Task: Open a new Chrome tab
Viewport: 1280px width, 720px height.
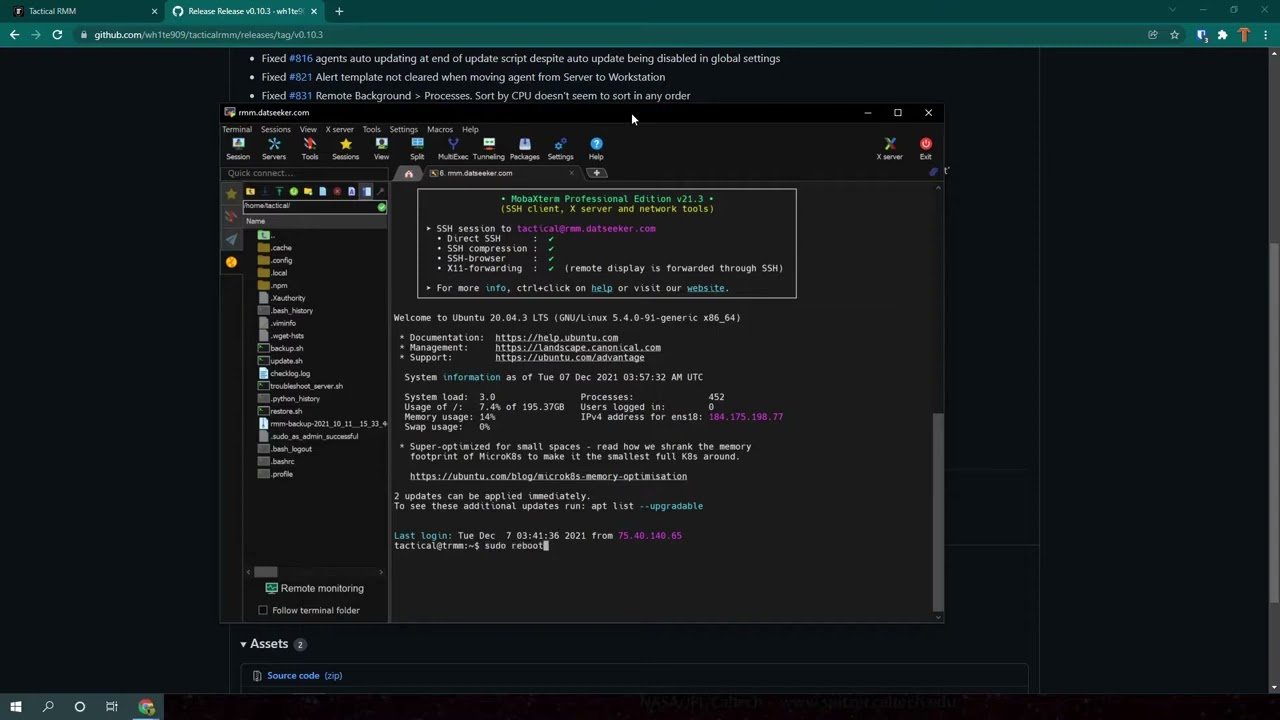Action: click(339, 11)
